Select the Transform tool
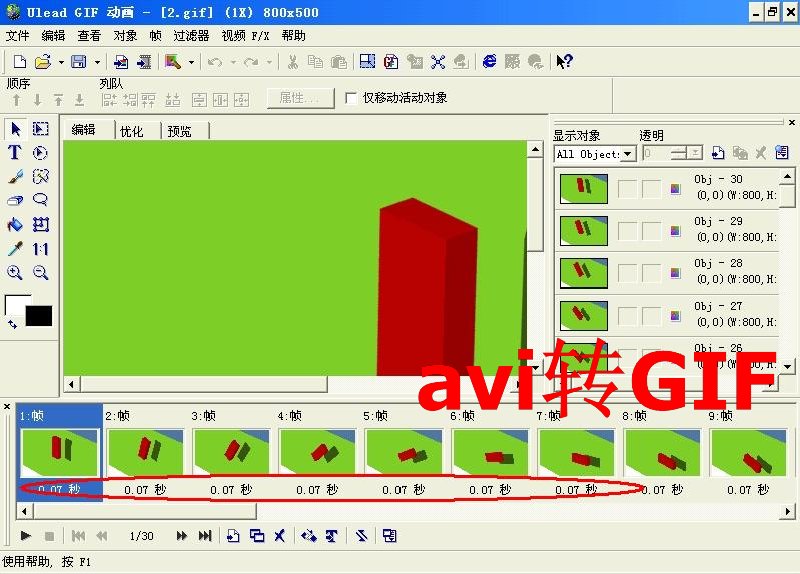The image size is (800, 574). (x=40, y=224)
